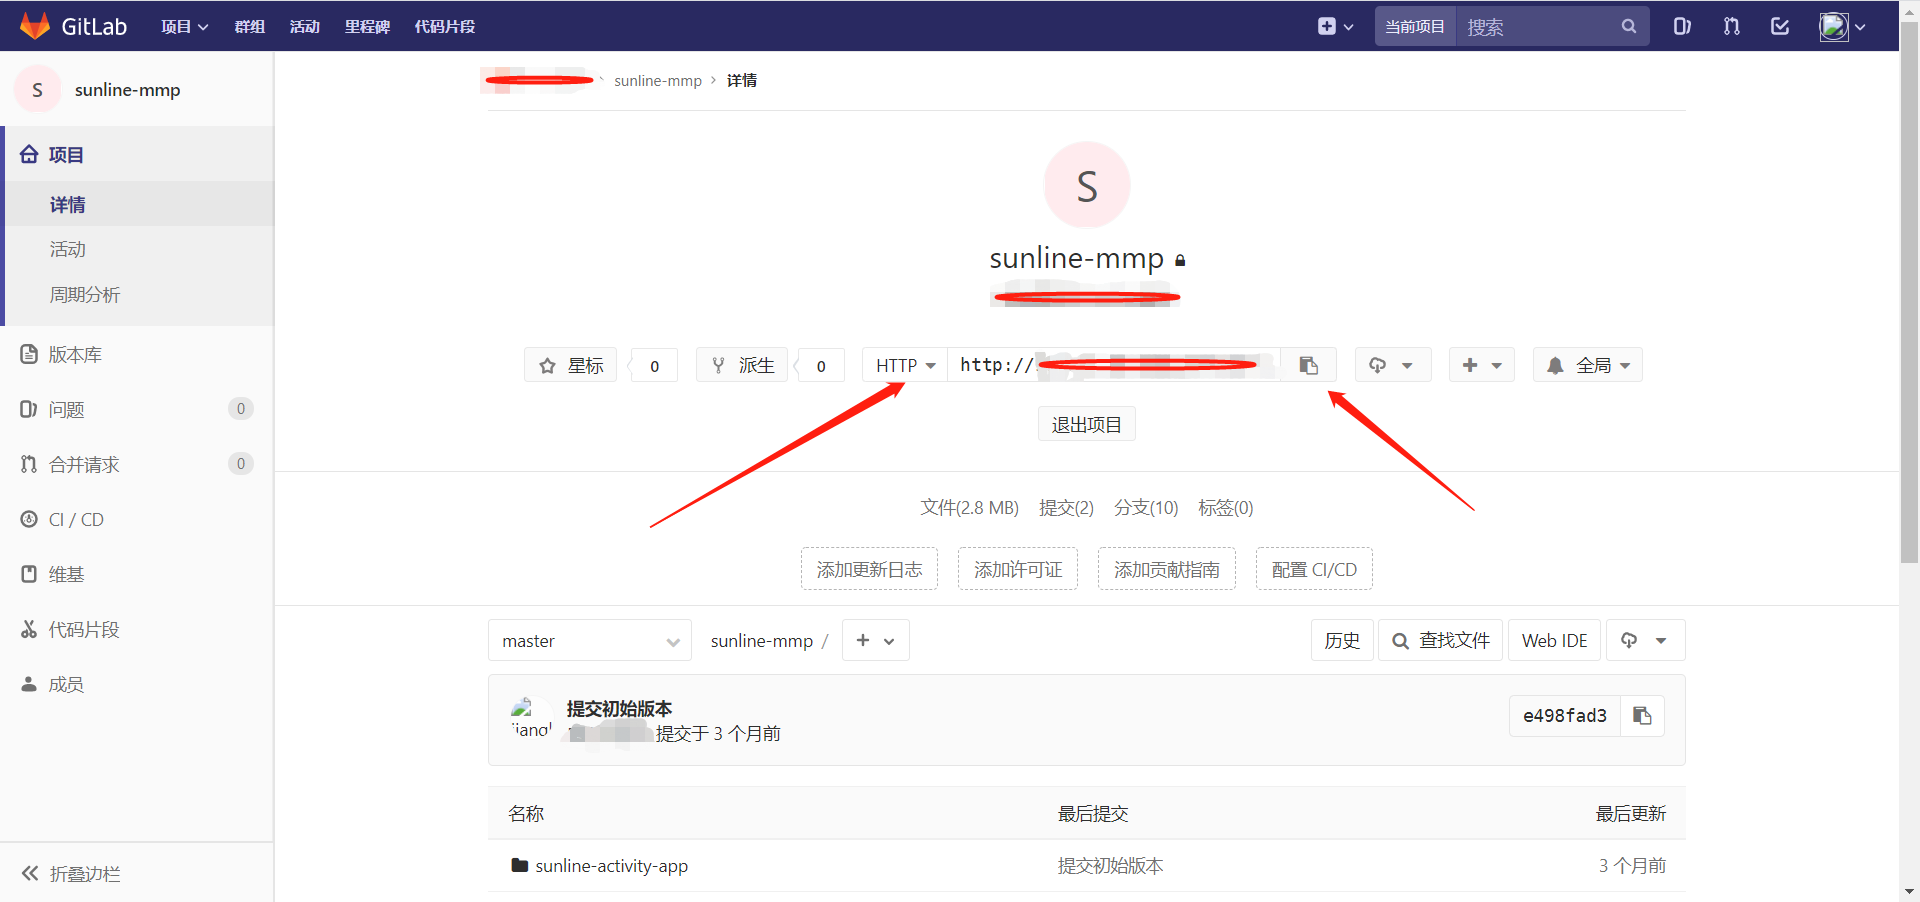Open 成员 members in sidebar

[x=137, y=685]
